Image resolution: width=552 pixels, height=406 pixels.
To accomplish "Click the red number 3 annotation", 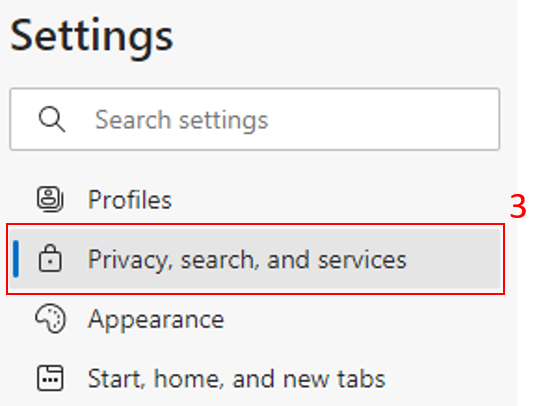I will coord(518,207).
